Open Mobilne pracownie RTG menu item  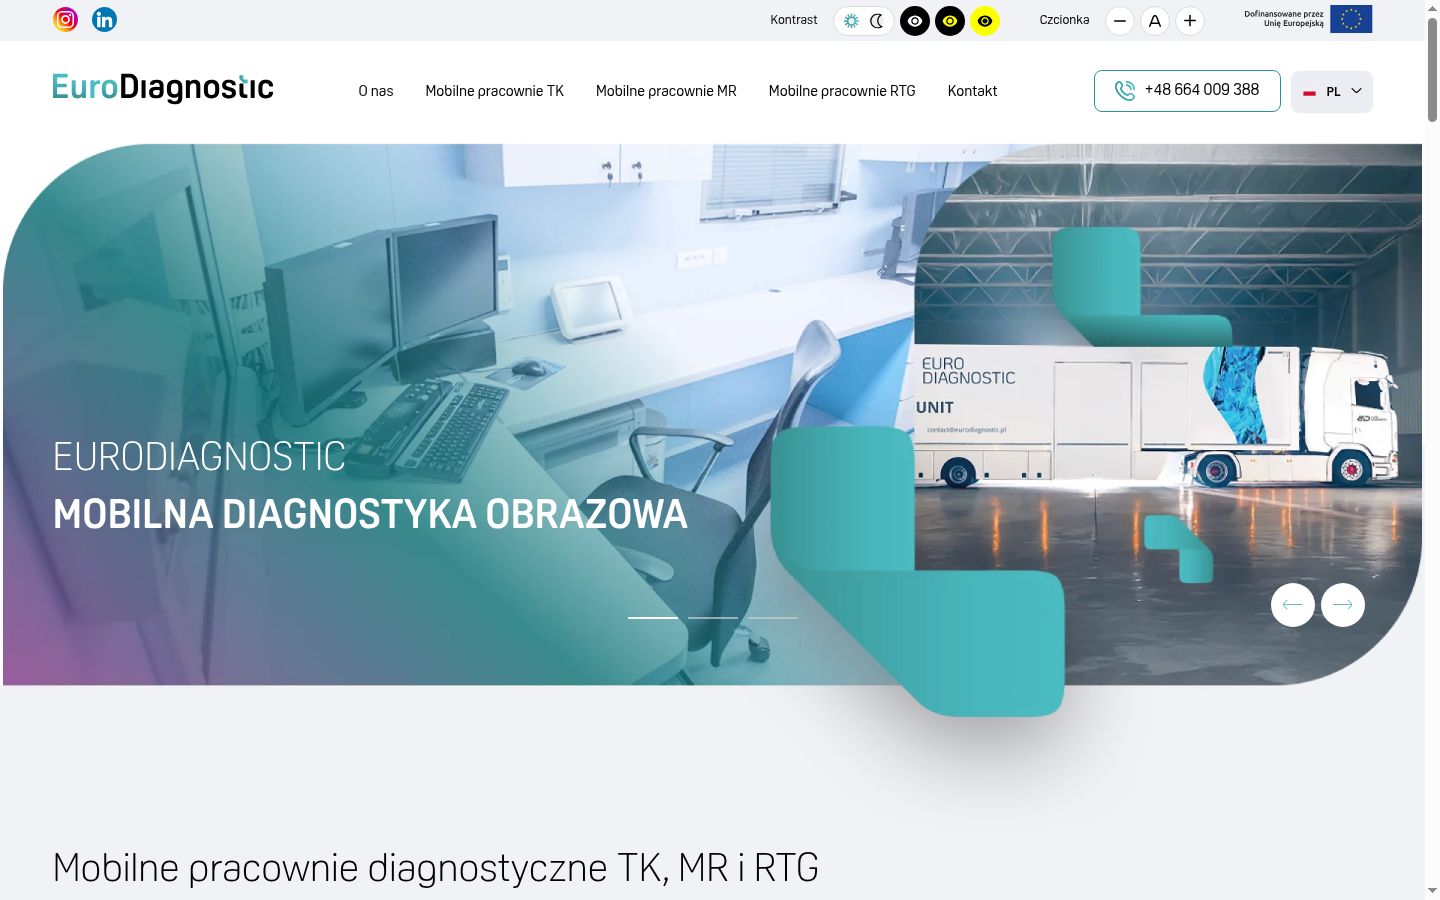(x=842, y=91)
